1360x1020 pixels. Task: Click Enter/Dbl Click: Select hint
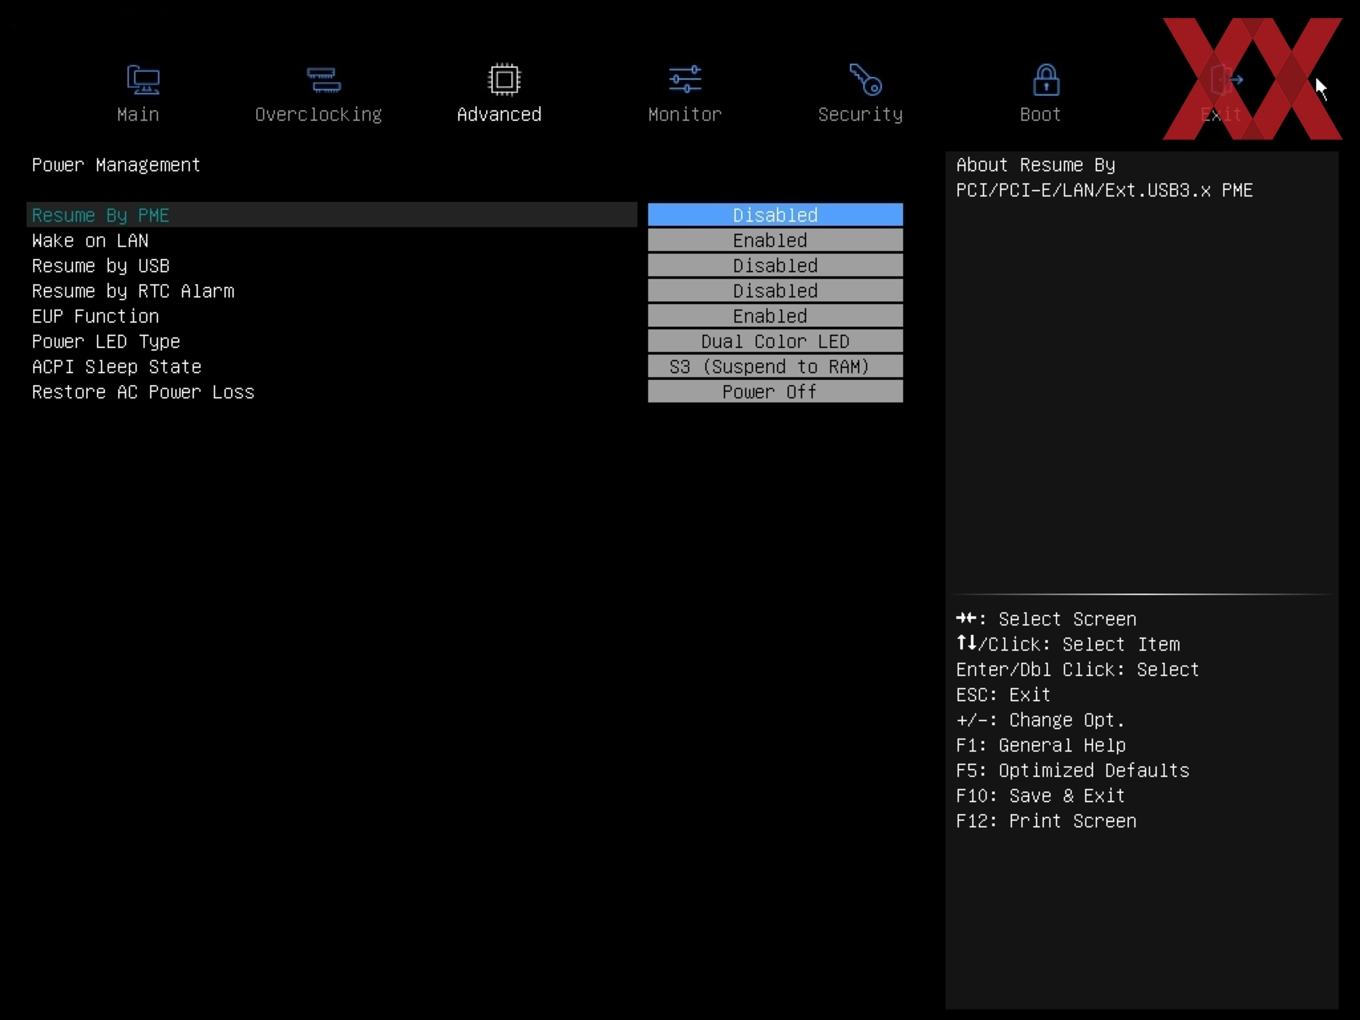(x=1077, y=670)
